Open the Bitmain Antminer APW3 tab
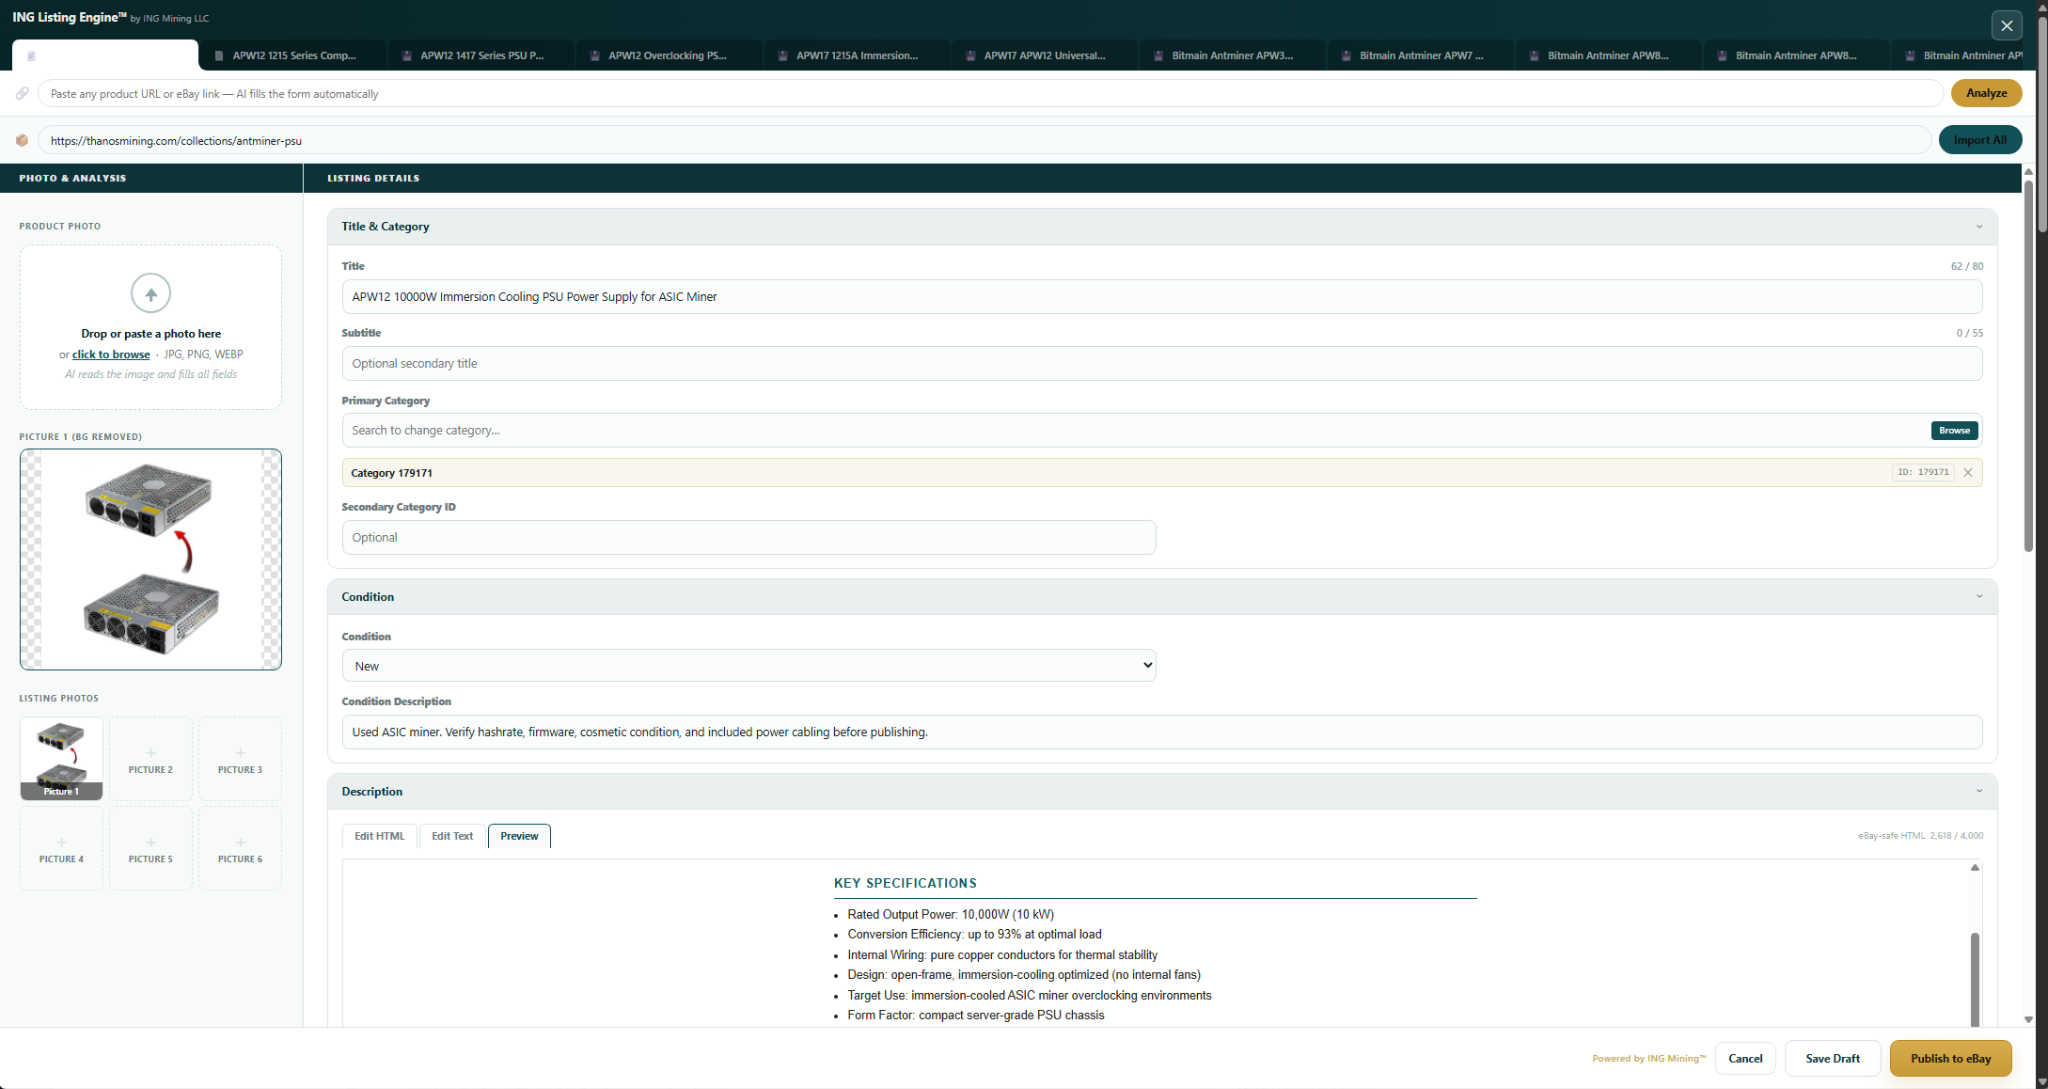 [1234, 56]
